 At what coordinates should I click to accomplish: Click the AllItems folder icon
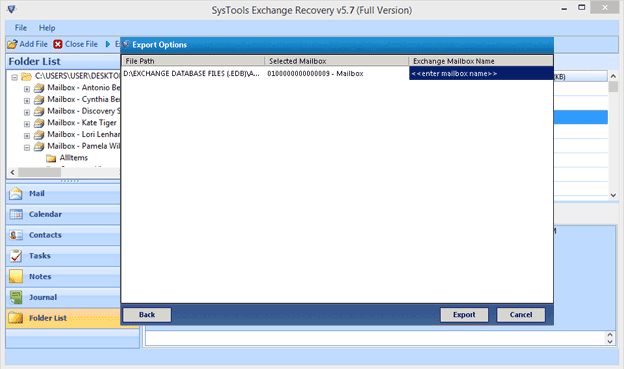click(x=51, y=158)
